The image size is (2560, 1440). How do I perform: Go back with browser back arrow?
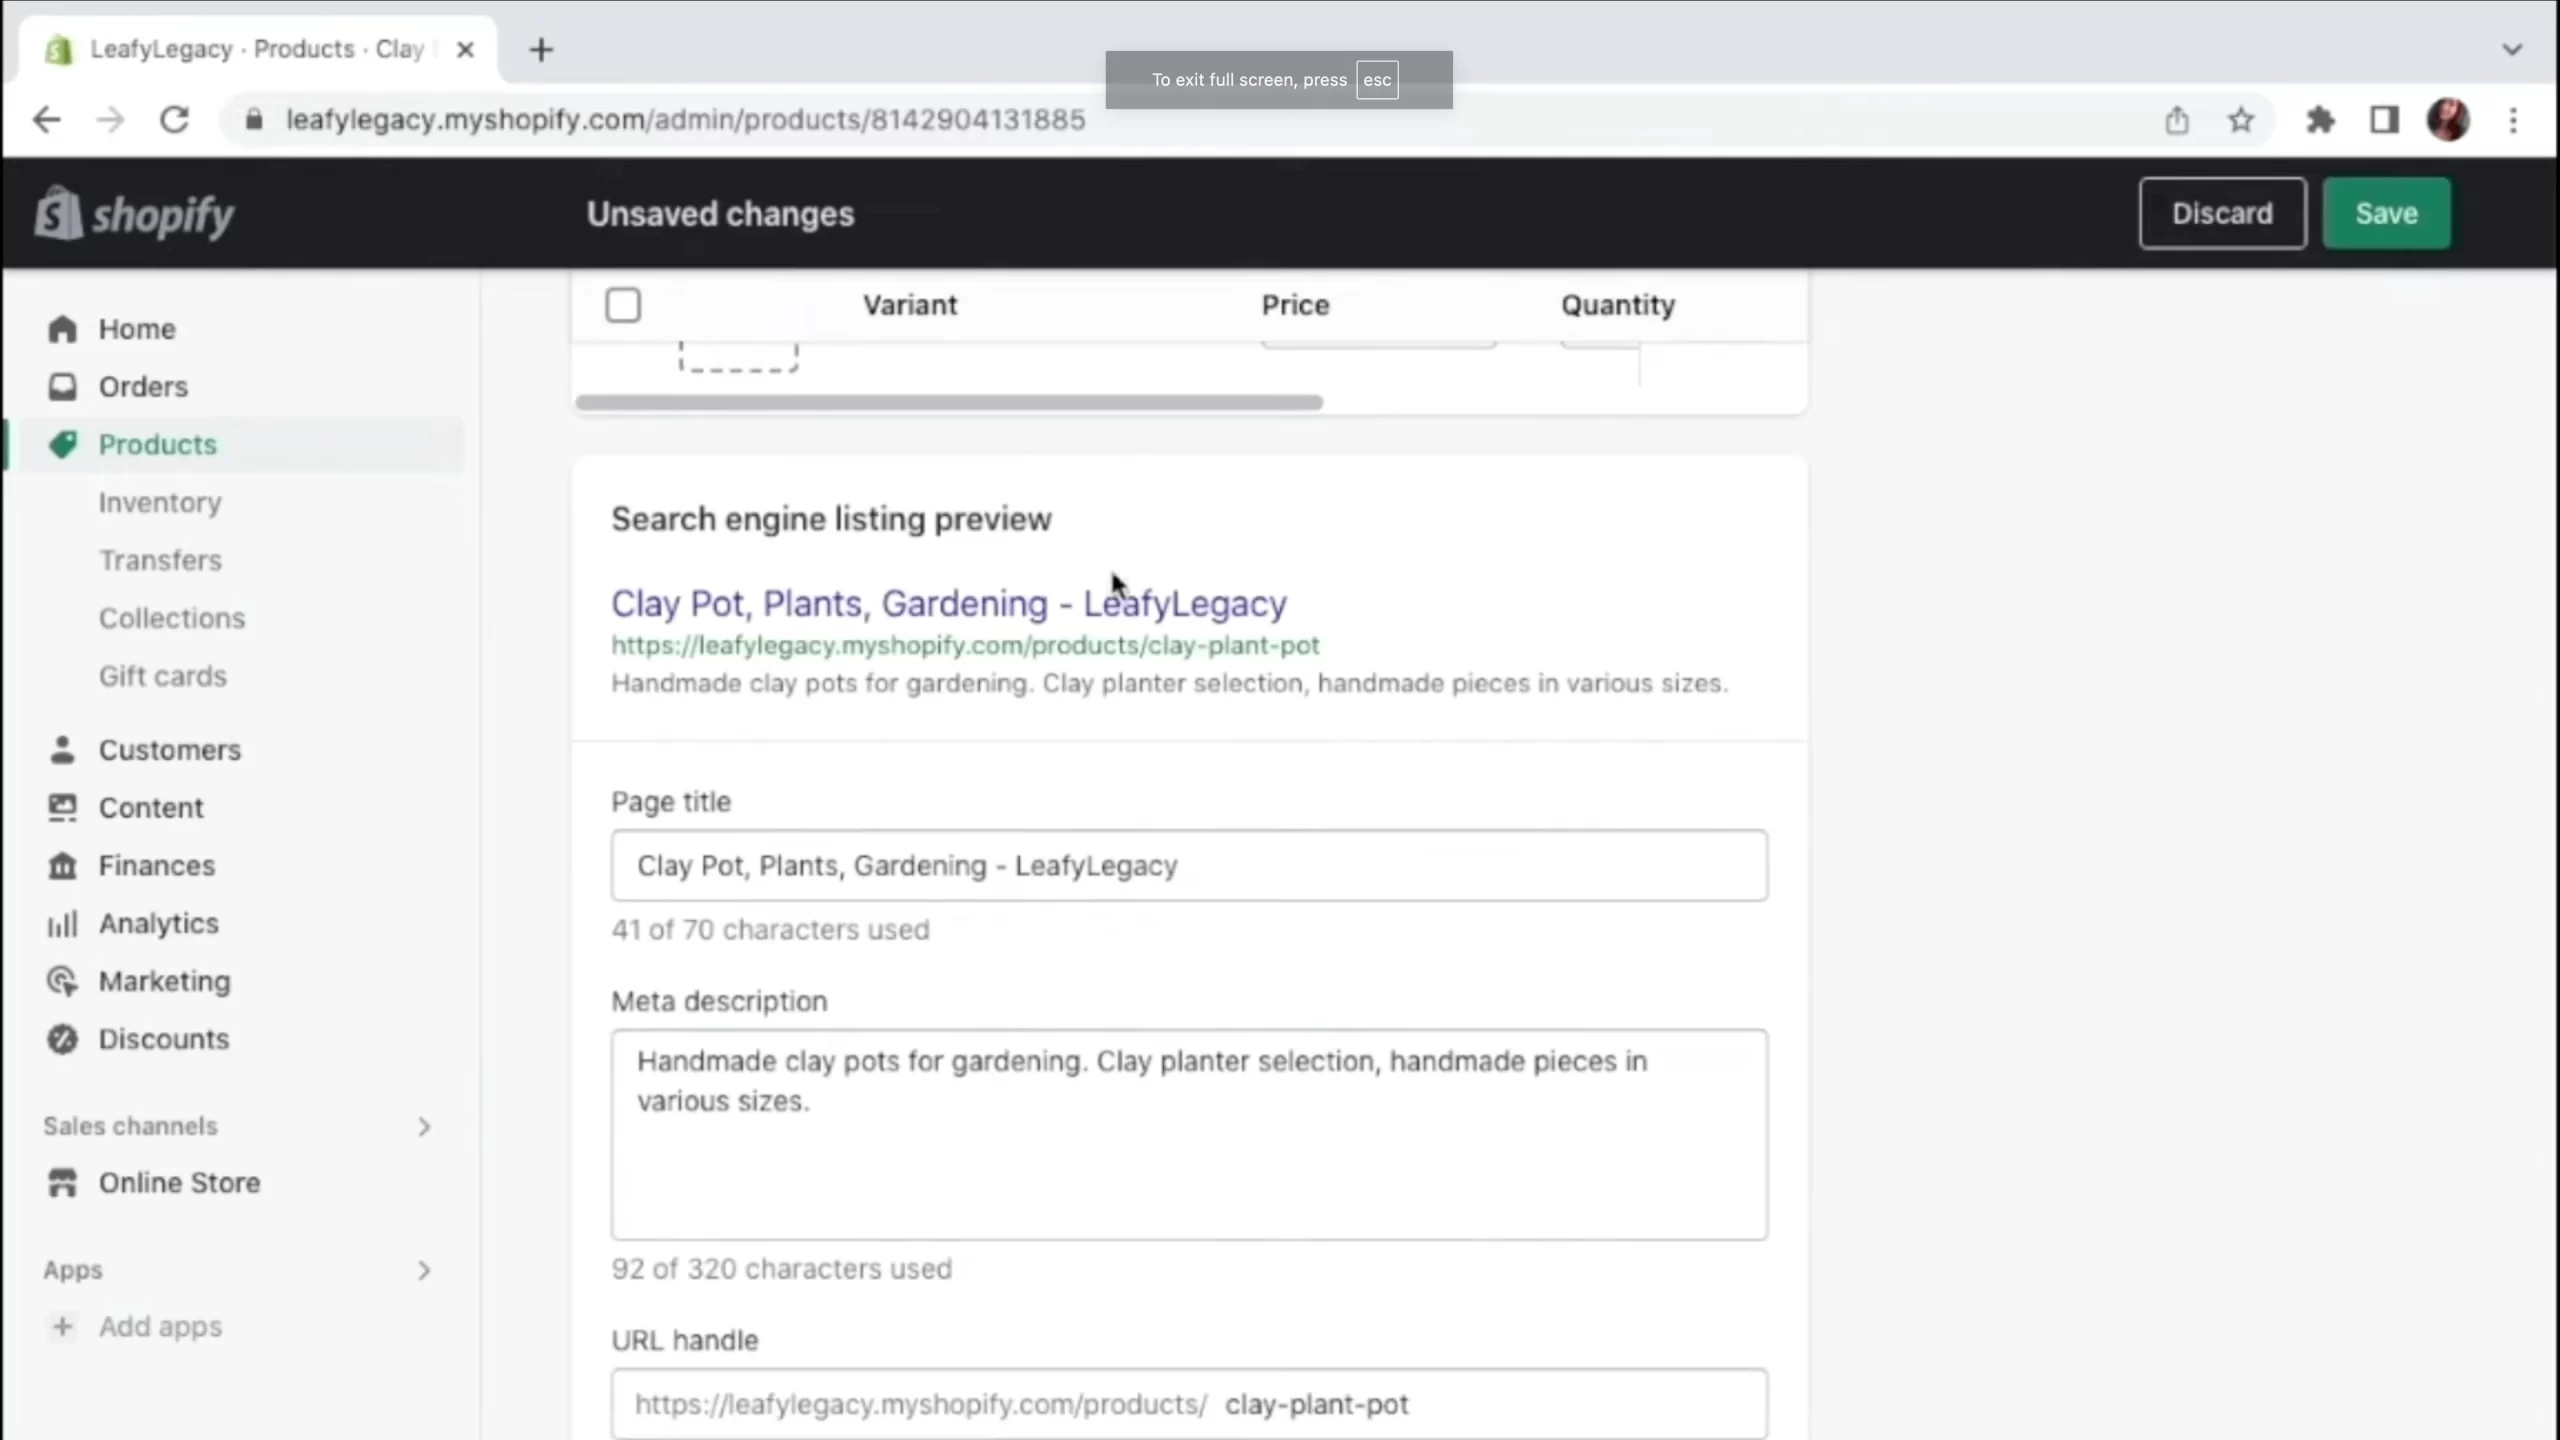pyautogui.click(x=46, y=120)
